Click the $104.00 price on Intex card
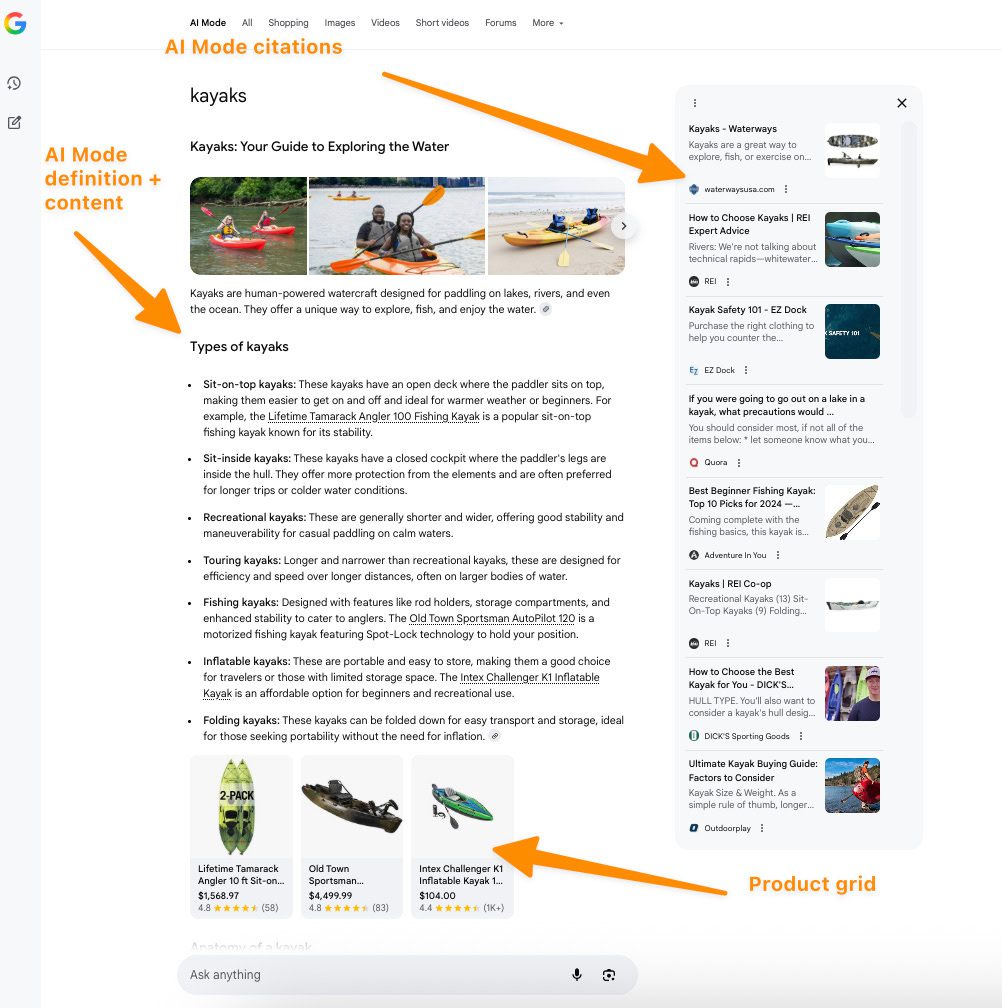The image size is (1002, 1008). point(437,896)
